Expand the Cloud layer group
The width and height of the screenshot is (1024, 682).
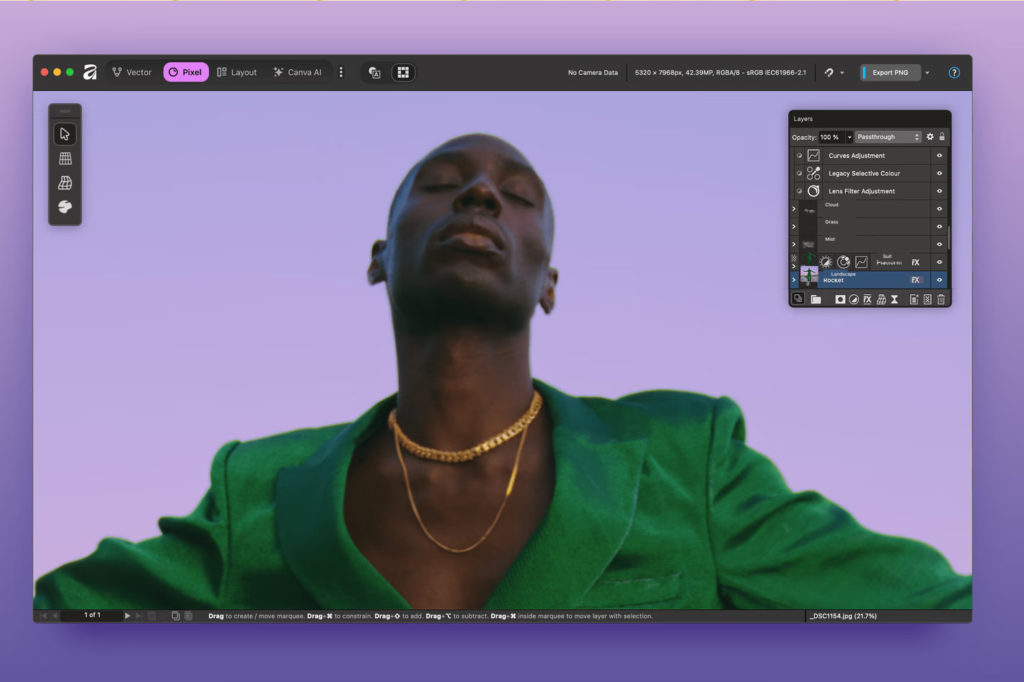click(x=794, y=209)
